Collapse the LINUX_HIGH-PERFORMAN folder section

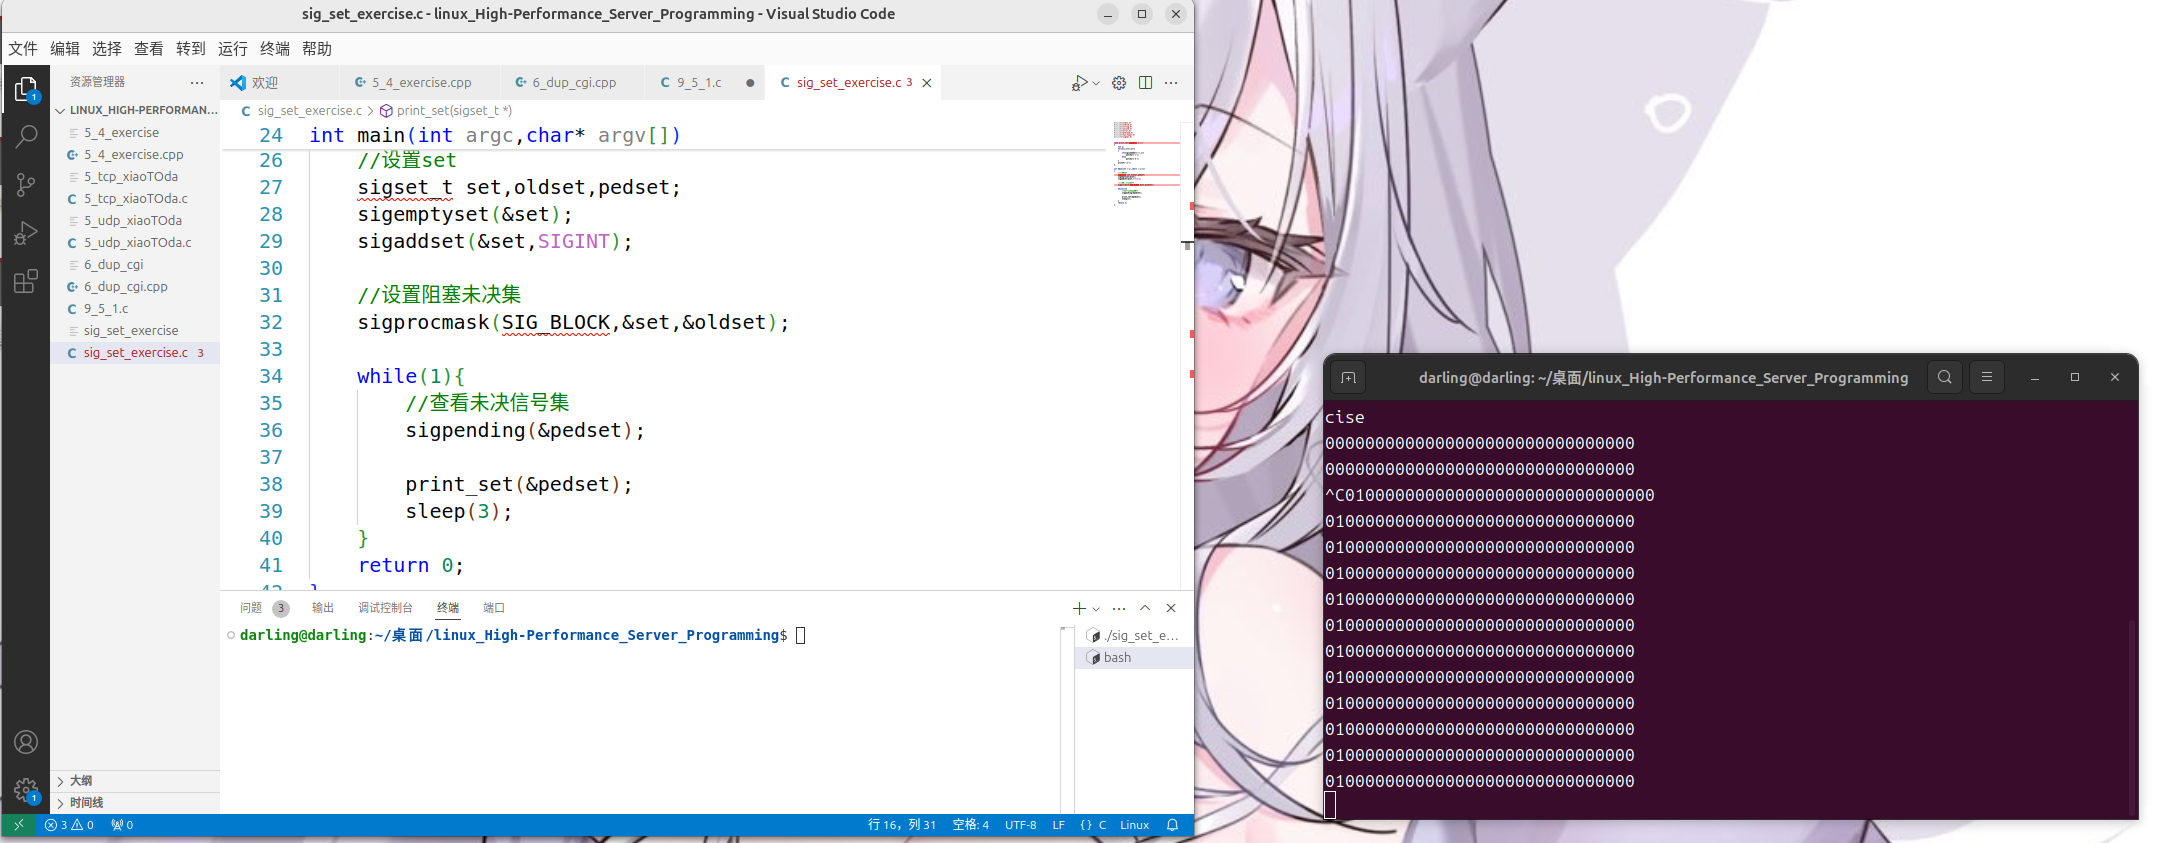pos(136,110)
